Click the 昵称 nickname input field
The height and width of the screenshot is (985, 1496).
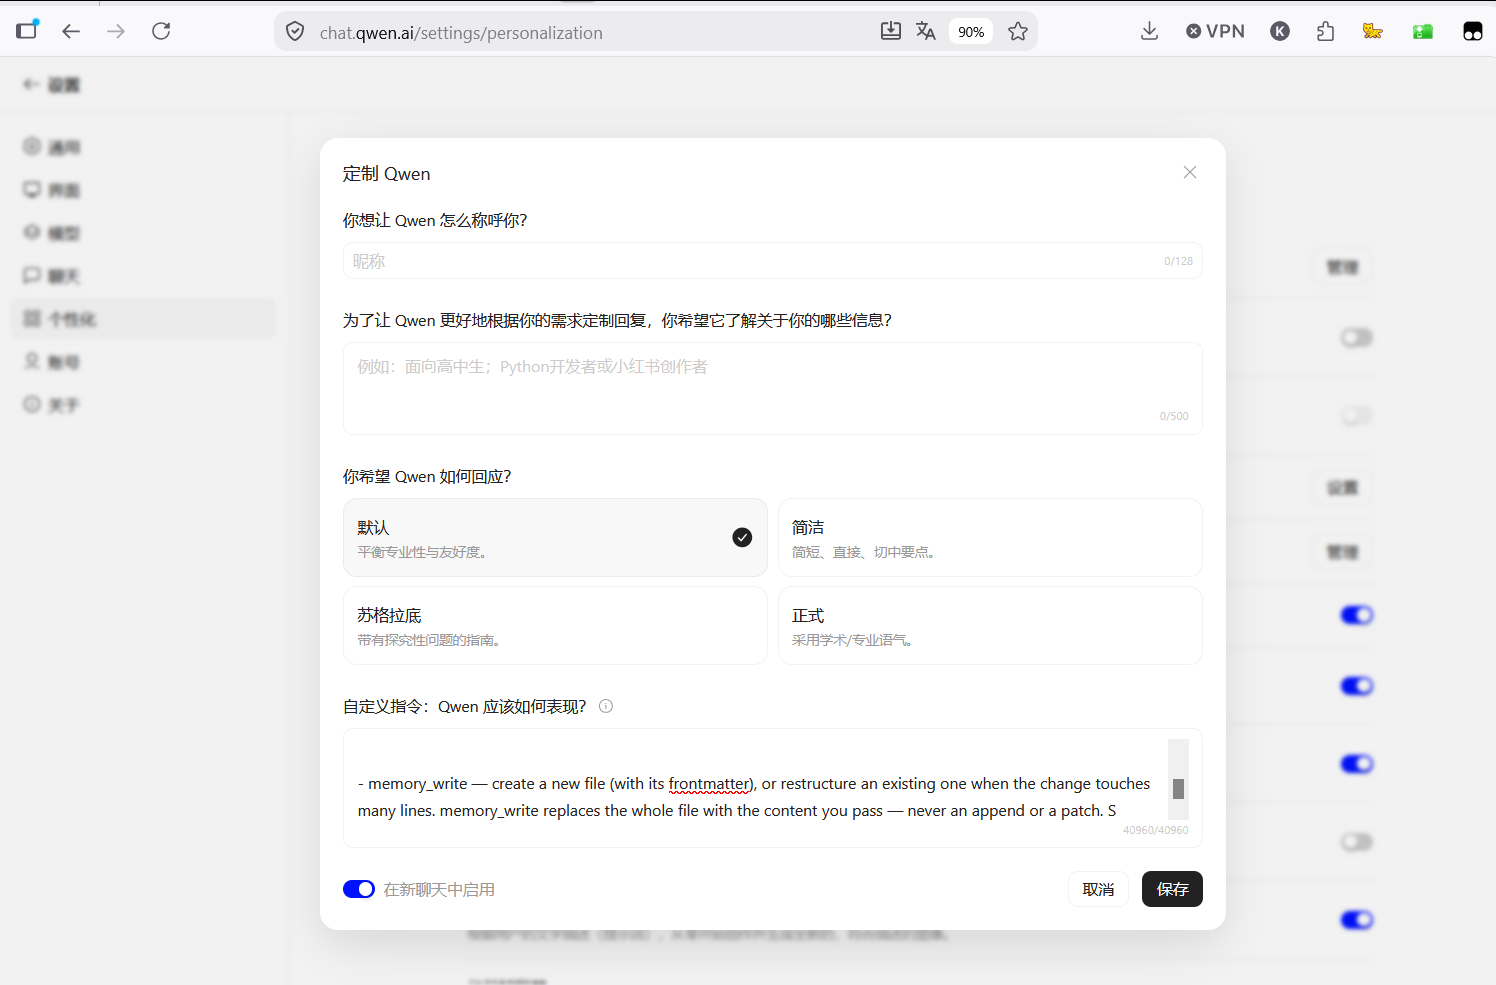(x=772, y=261)
